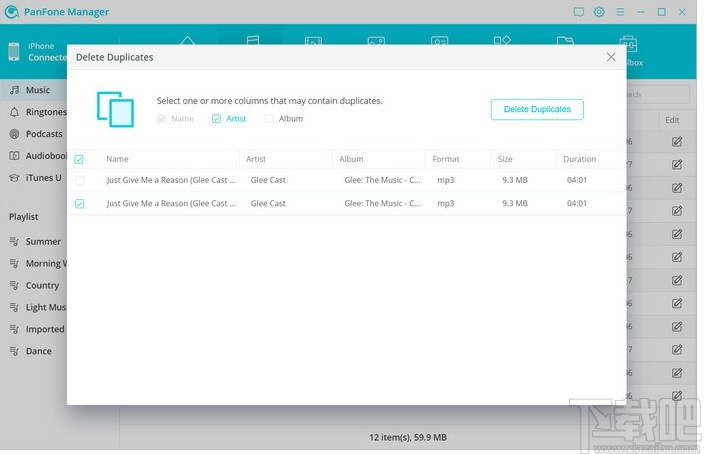Toggle the disabled Name column checkbox
This screenshot has height=454, width=704.
161,119
